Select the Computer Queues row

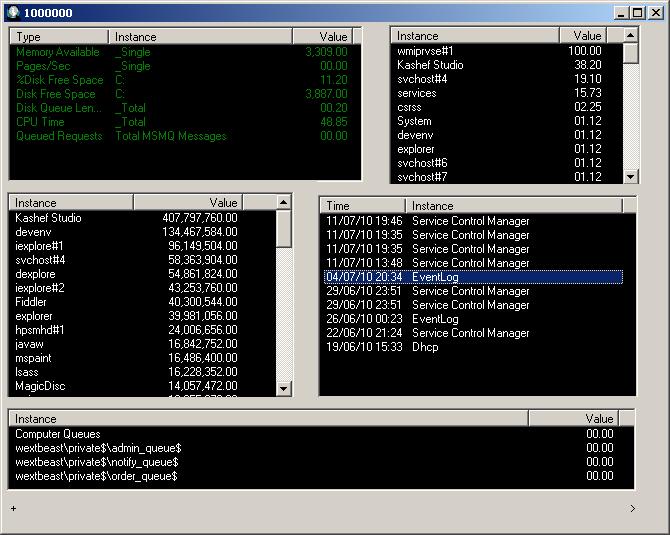click(x=58, y=434)
